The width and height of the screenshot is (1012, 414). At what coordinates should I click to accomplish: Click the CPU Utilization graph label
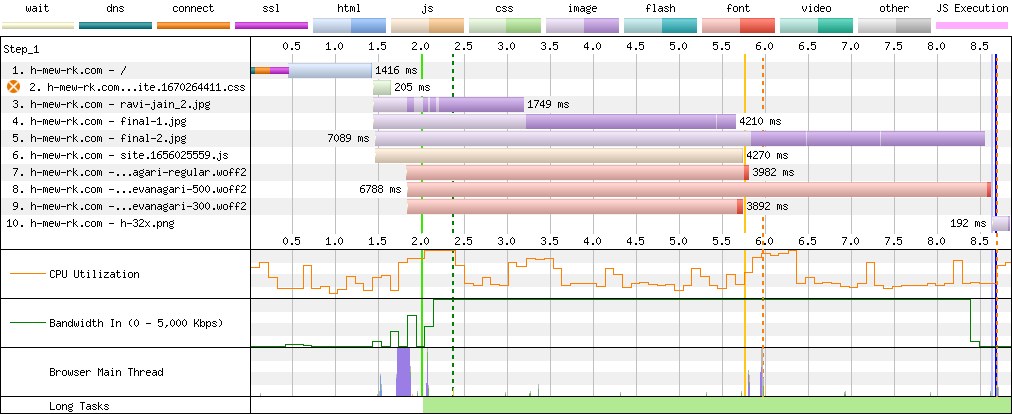tap(94, 274)
